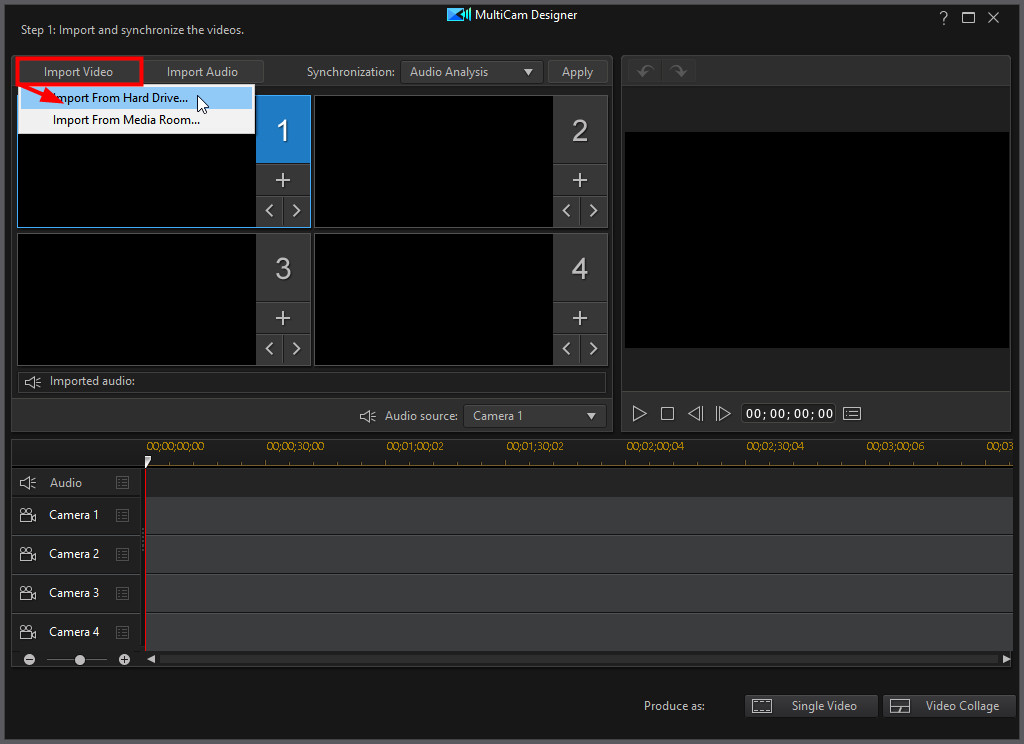Zoom out the timeline with minus icon
The image size is (1024, 744).
tap(29, 660)
